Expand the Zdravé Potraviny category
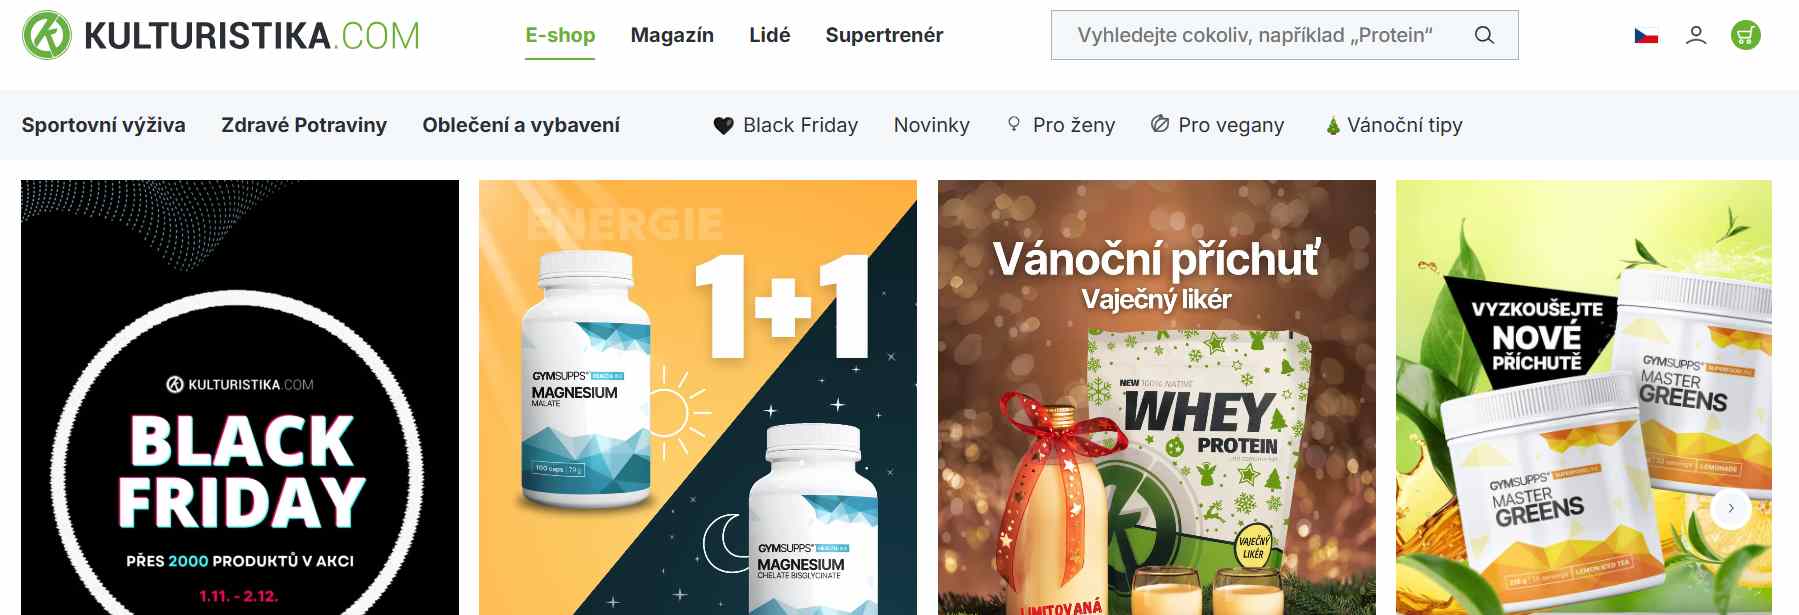The height and width of the screenshot is (615, 1799). 304,125
